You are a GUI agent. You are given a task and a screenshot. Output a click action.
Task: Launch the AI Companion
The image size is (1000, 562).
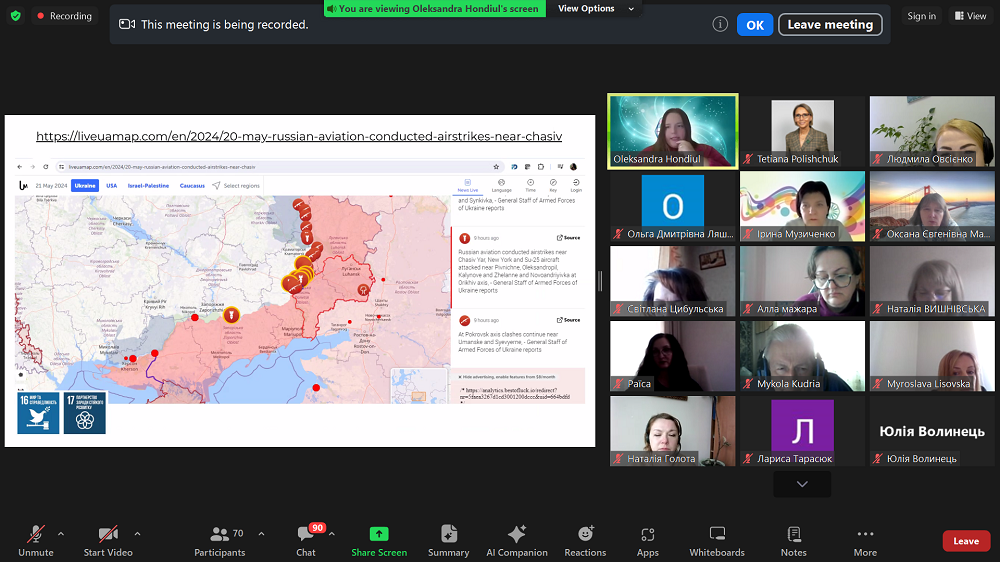(516, 540)
